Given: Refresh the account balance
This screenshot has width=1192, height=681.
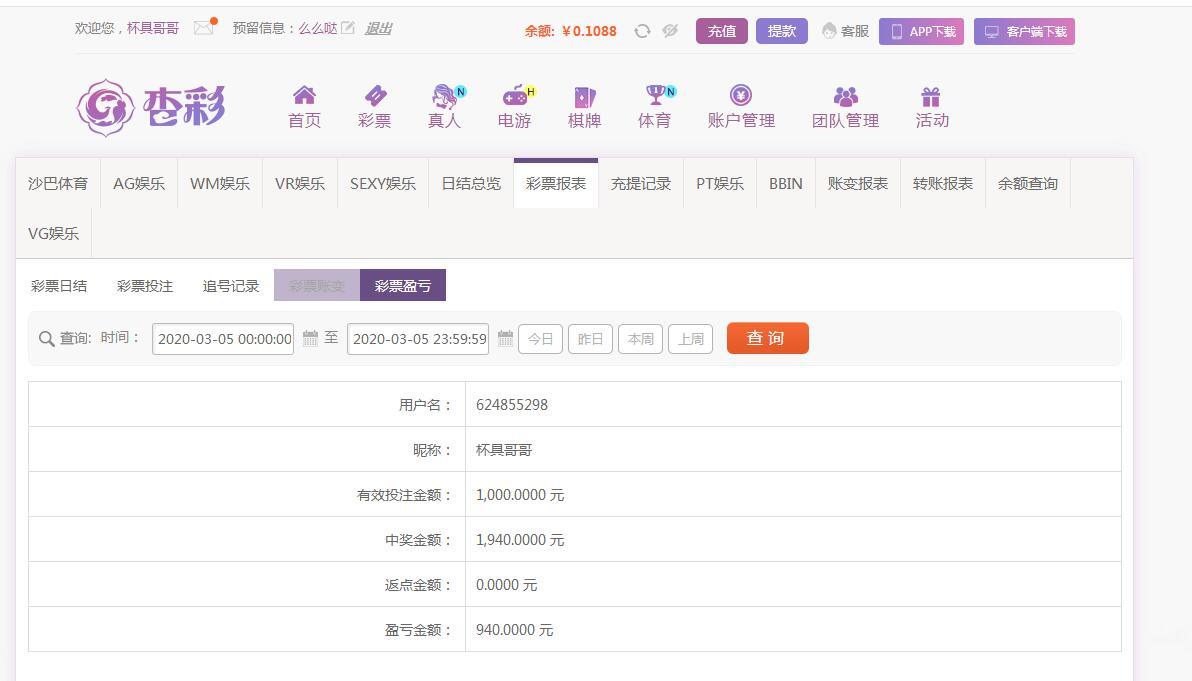Looking at the screenshot, I should click(642, 31).
